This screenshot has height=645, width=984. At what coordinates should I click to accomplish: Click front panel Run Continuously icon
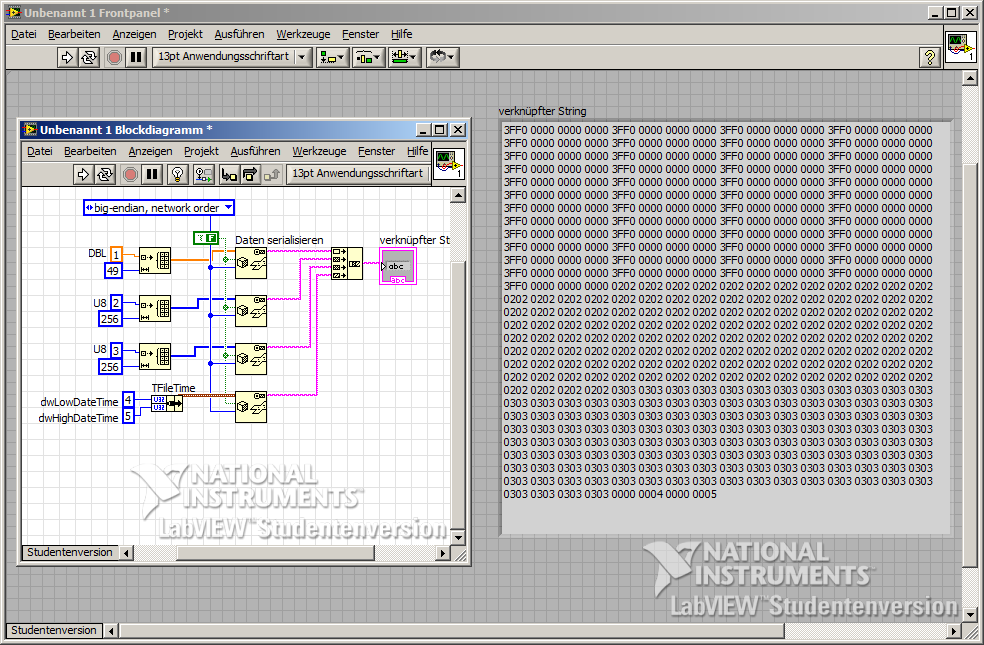coord(89,57)
